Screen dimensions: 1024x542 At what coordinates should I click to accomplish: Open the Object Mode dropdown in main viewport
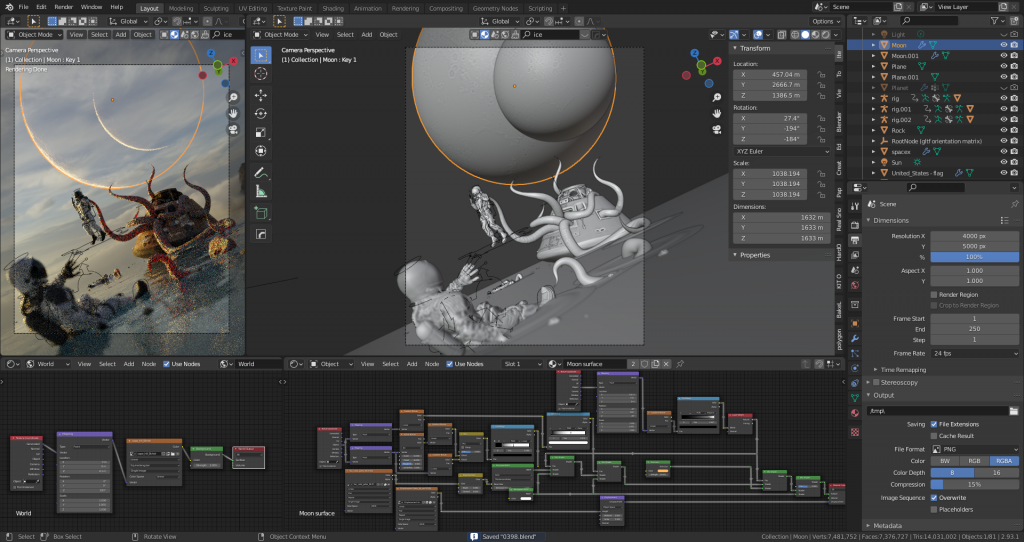281,35
